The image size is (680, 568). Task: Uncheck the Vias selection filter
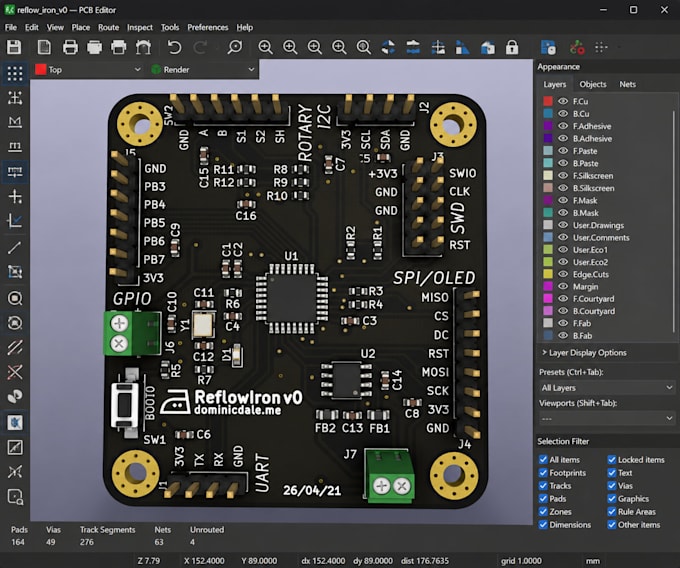[611, 486]
